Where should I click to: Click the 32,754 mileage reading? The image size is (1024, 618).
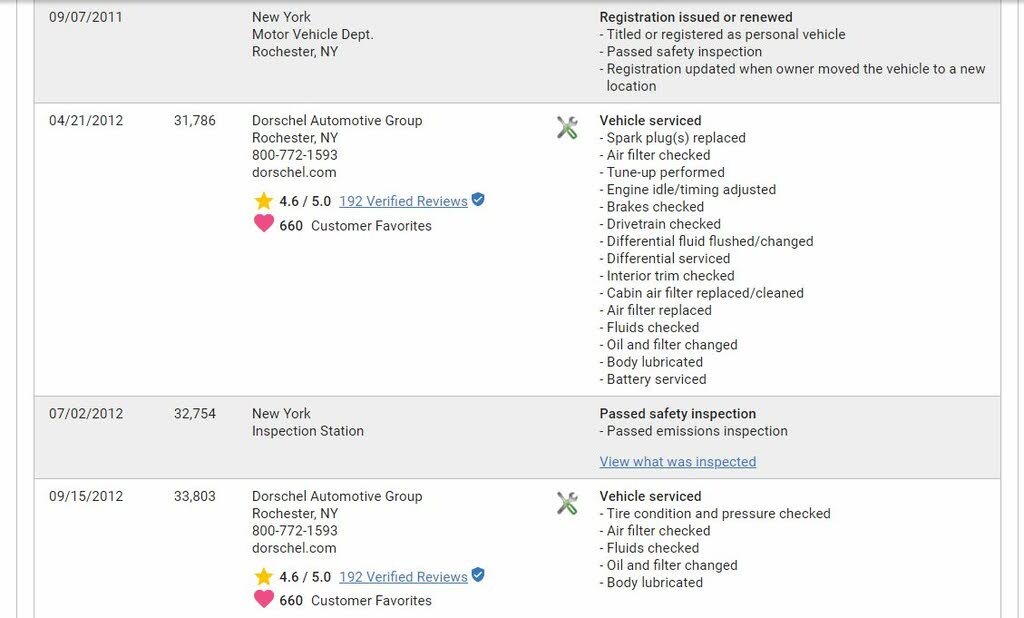tap(195, 414)
